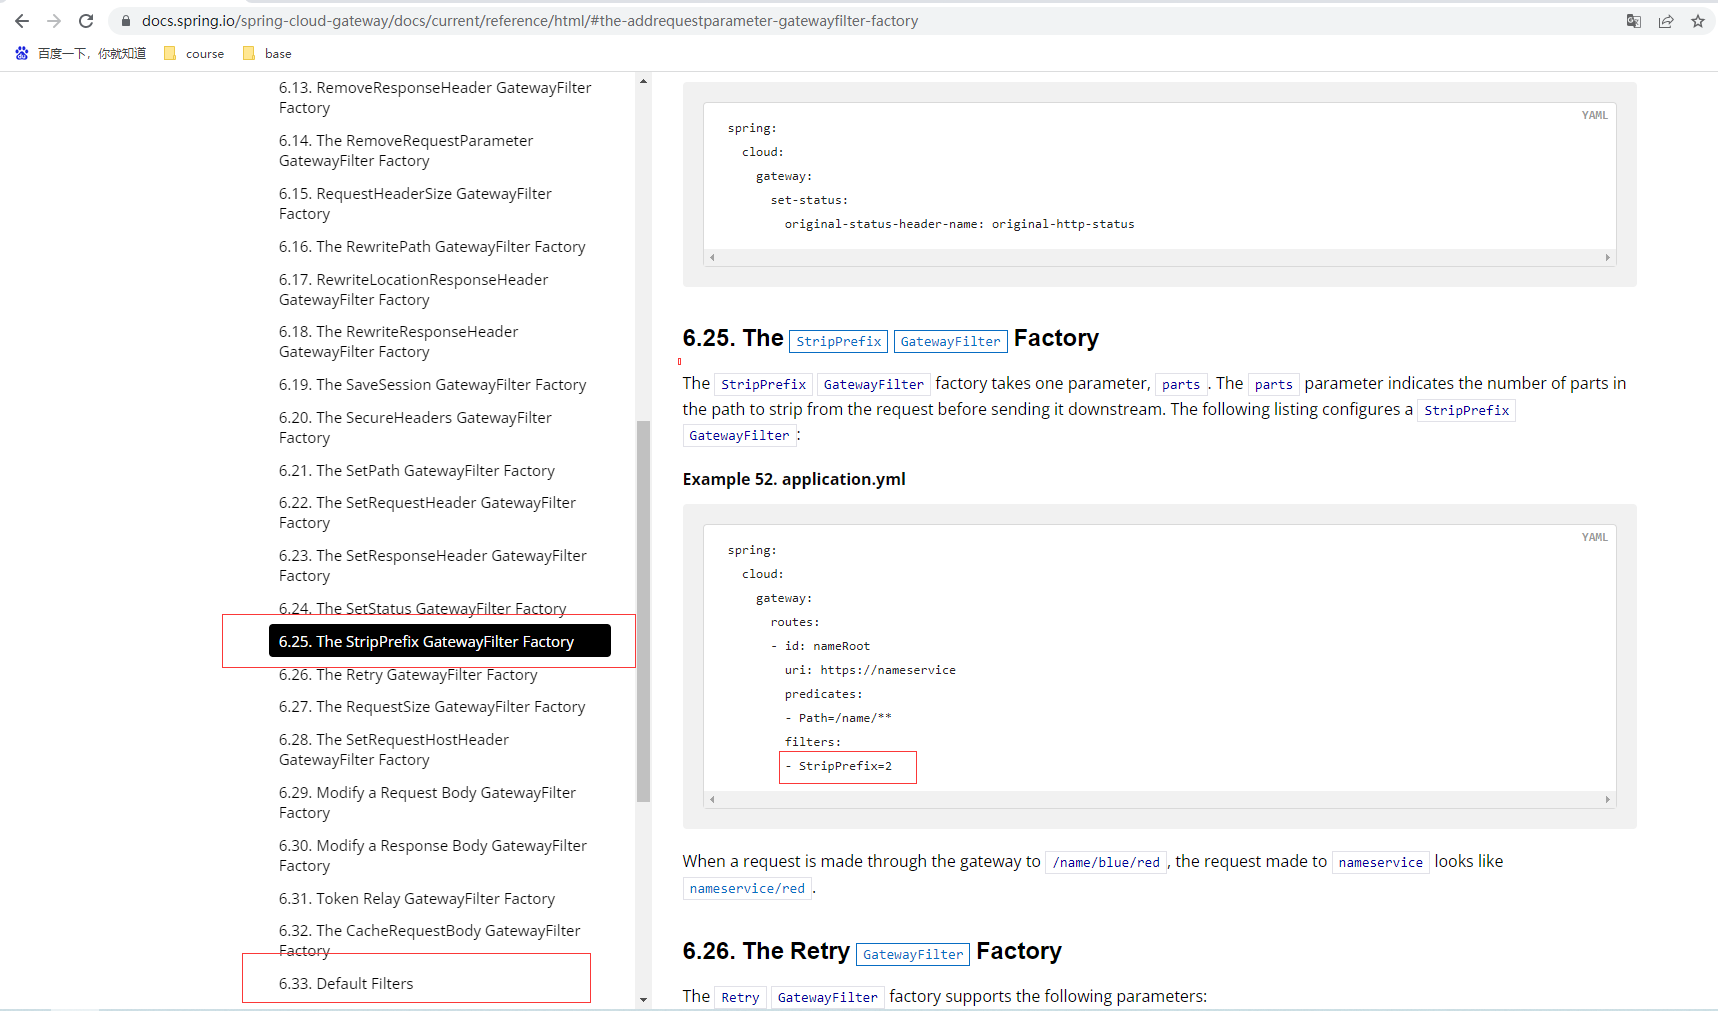Open the Baidu bookmark
This screenshot has width=1718, height=1011.
coord(81,54)
